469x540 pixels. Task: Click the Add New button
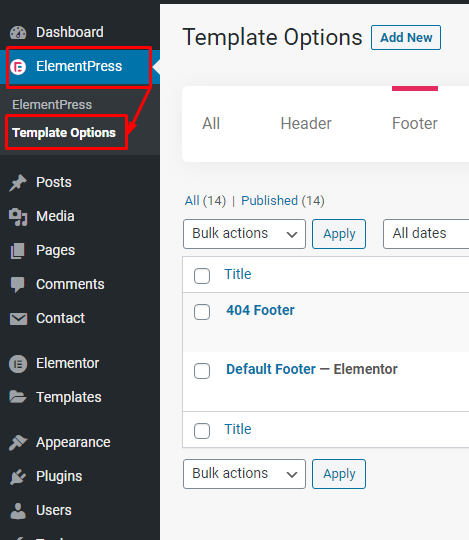pos(406,37)
